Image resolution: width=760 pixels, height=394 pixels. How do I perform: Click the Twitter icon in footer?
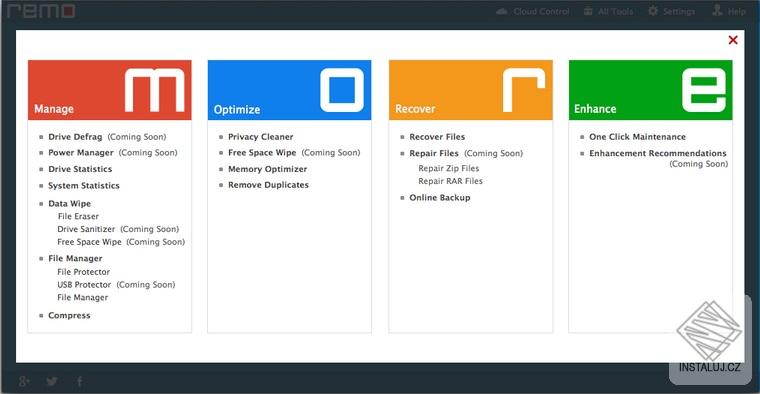(x=52, y=381)
